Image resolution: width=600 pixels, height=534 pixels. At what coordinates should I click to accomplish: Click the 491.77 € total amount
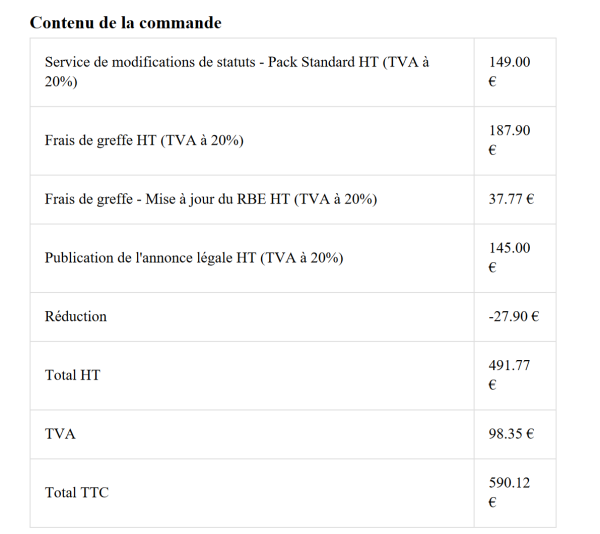[509, 375]
